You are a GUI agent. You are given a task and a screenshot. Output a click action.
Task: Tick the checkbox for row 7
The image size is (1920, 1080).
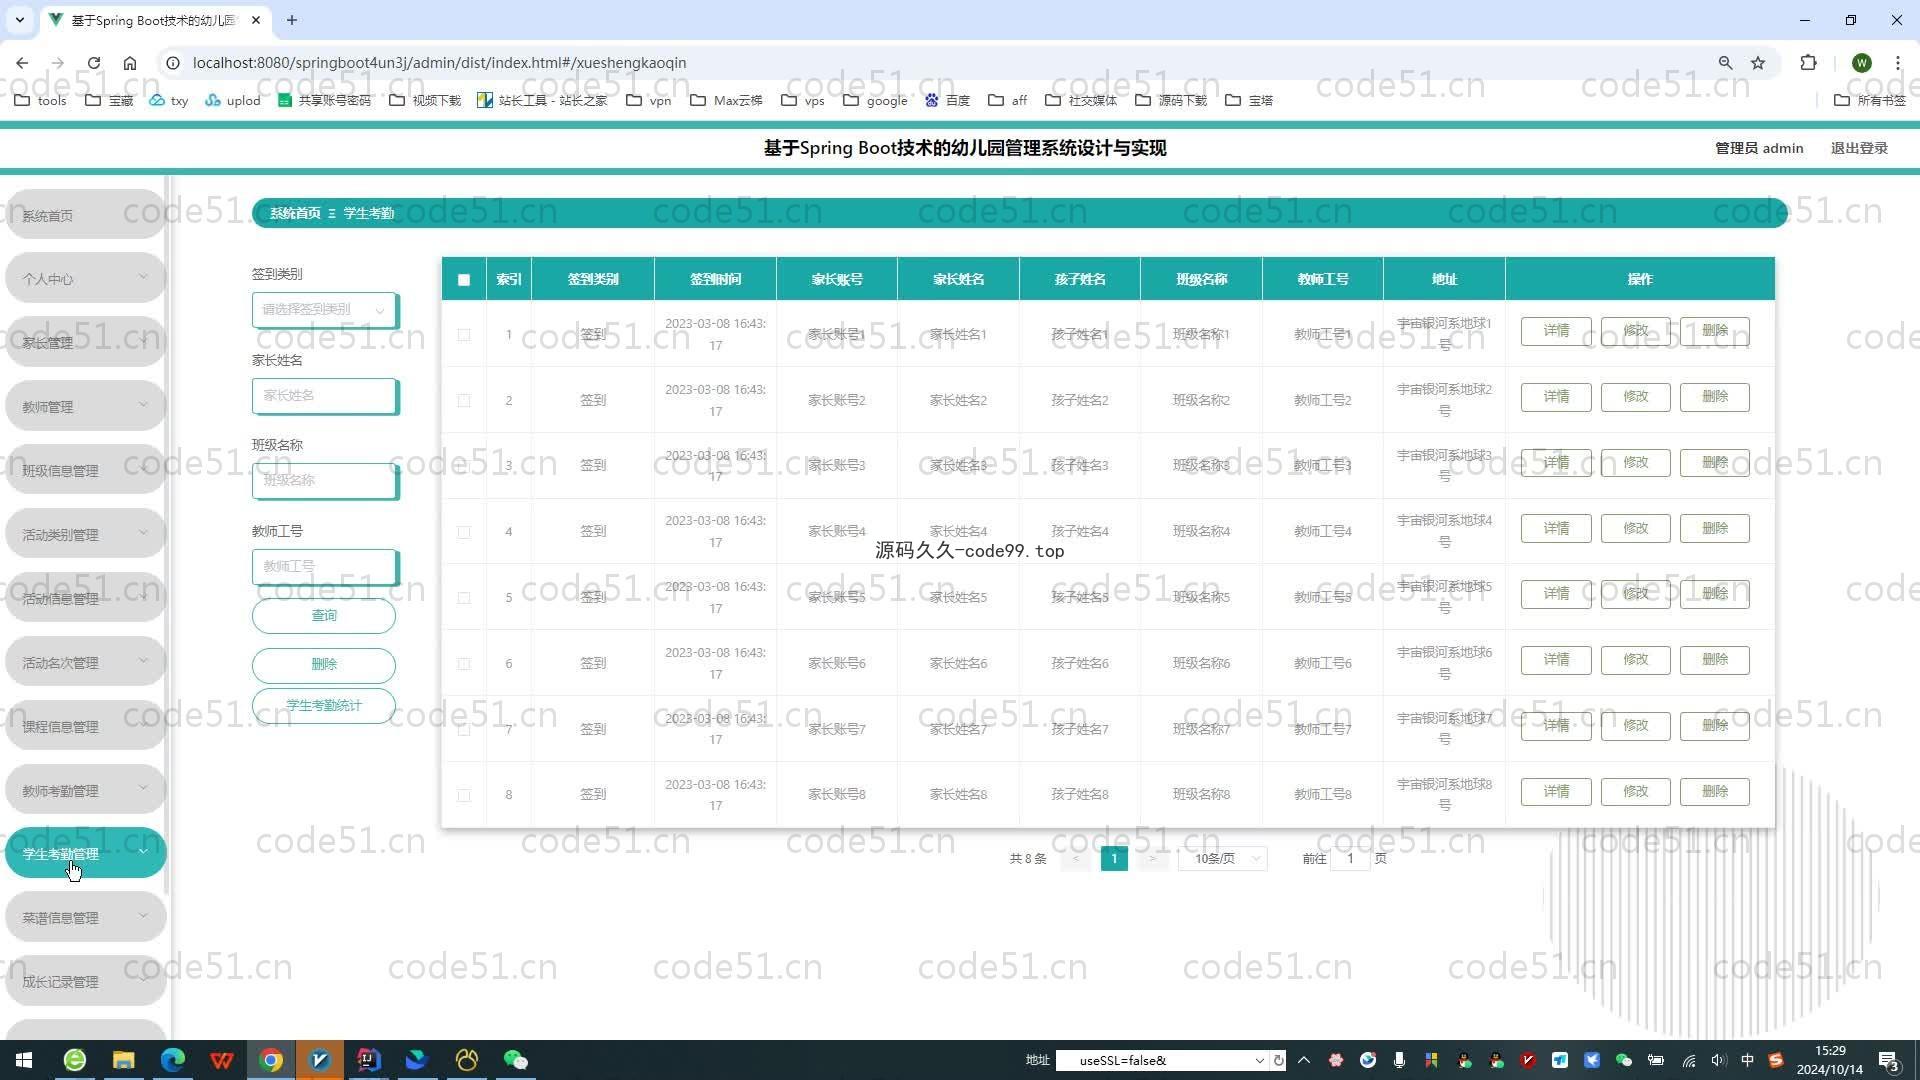[x=464, y=729]
